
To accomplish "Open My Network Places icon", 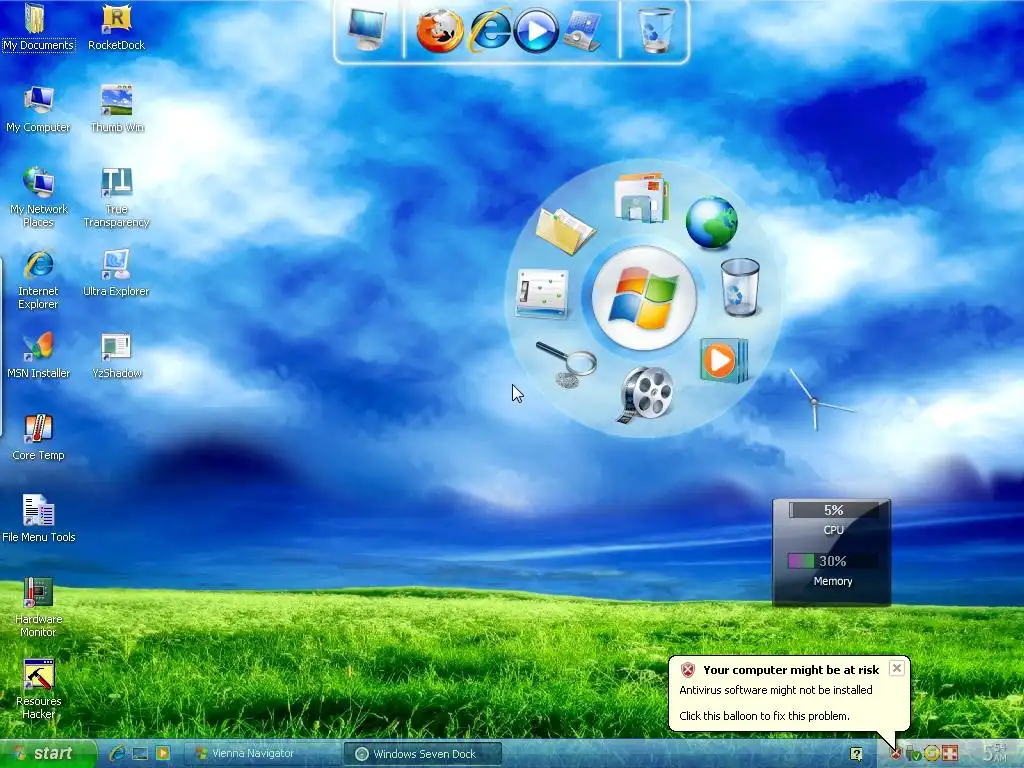I will tap(38, 197).
